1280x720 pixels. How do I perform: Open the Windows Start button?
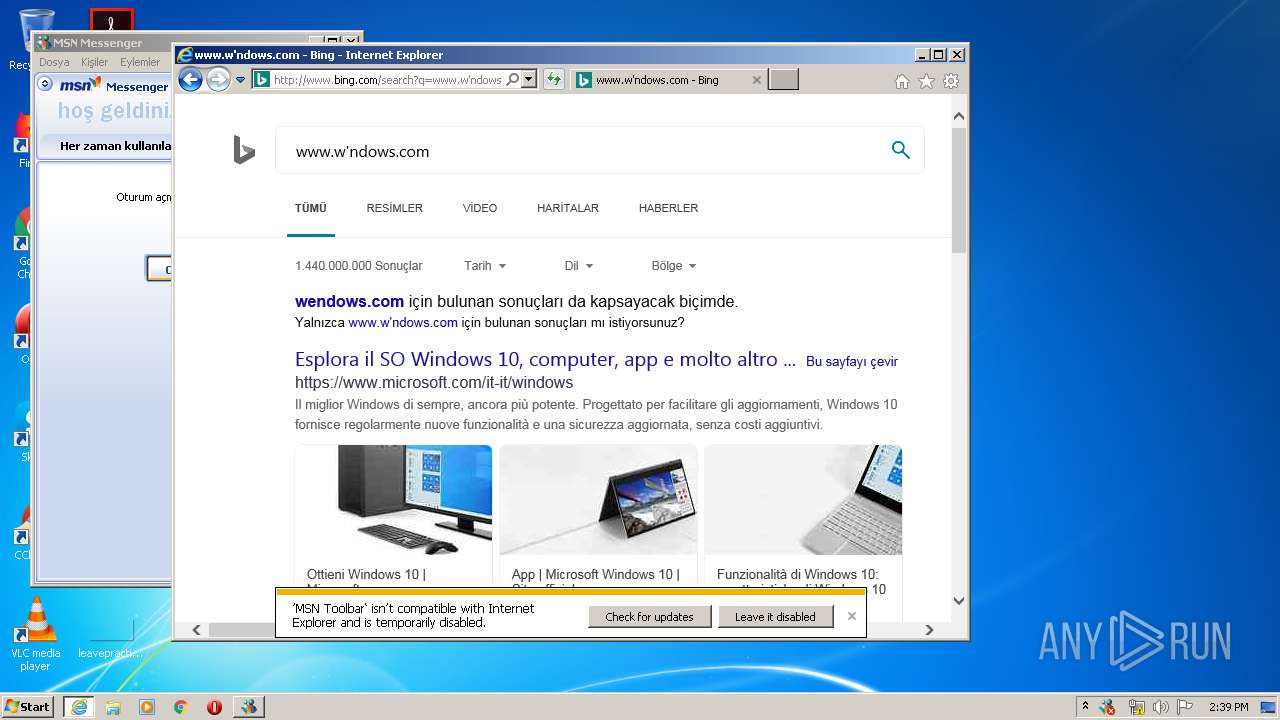tap(27, 707)
